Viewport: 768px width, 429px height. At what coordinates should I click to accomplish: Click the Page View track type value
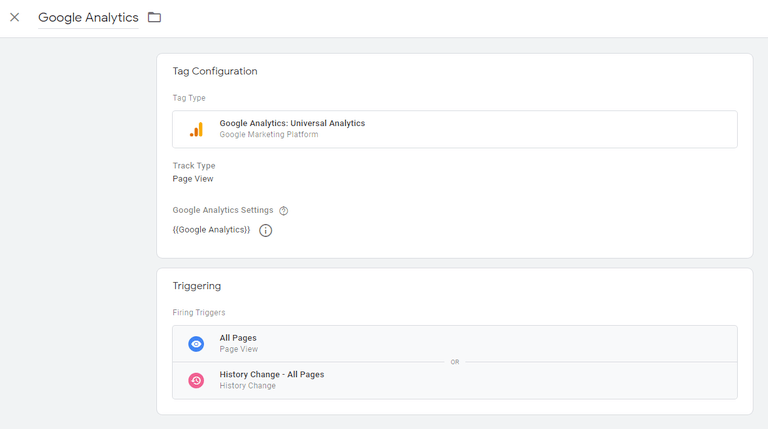[x=193, y=179]
